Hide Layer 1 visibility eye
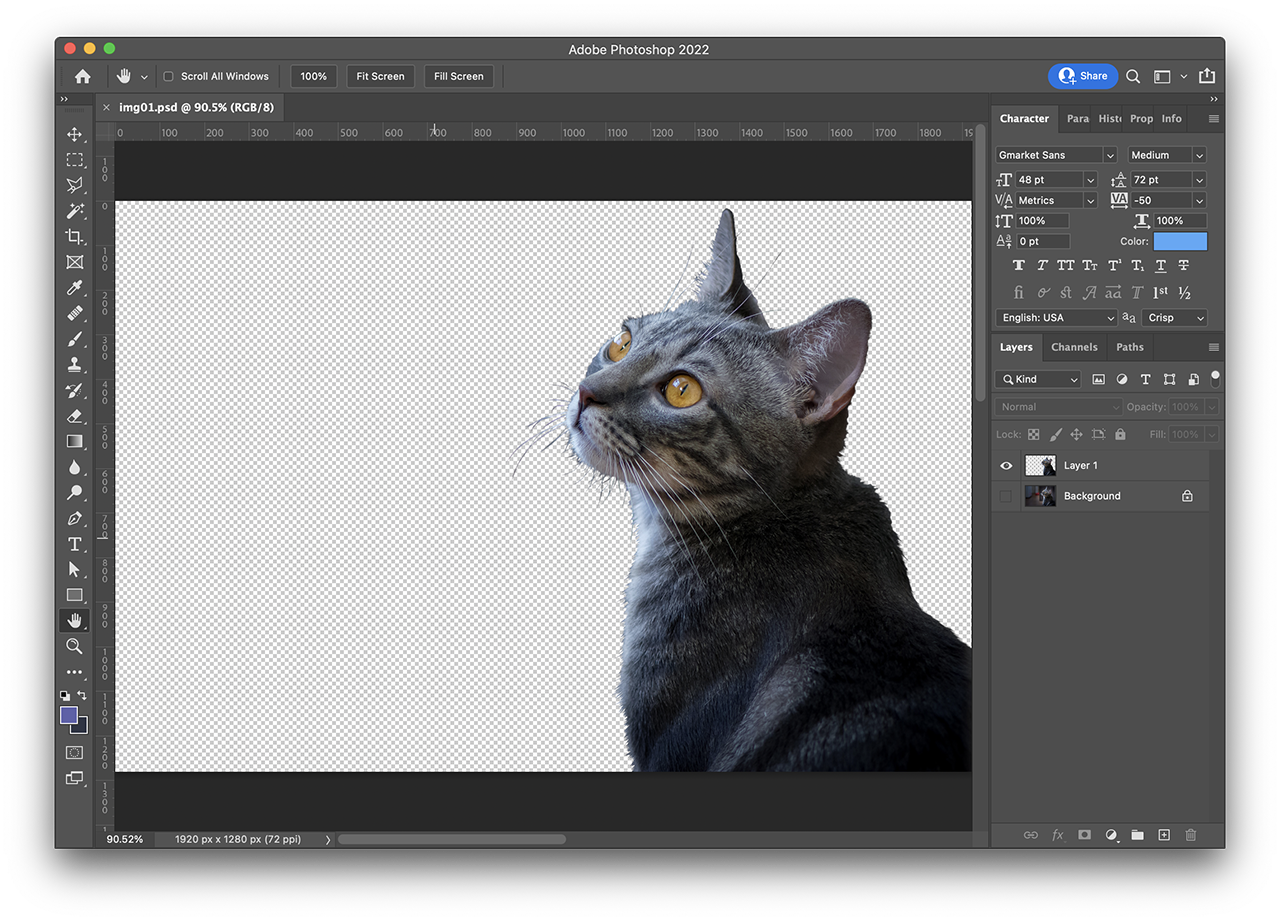The width and height of the screenshot is (1280, 921). pyautogui.click(x=1006, y=466)
